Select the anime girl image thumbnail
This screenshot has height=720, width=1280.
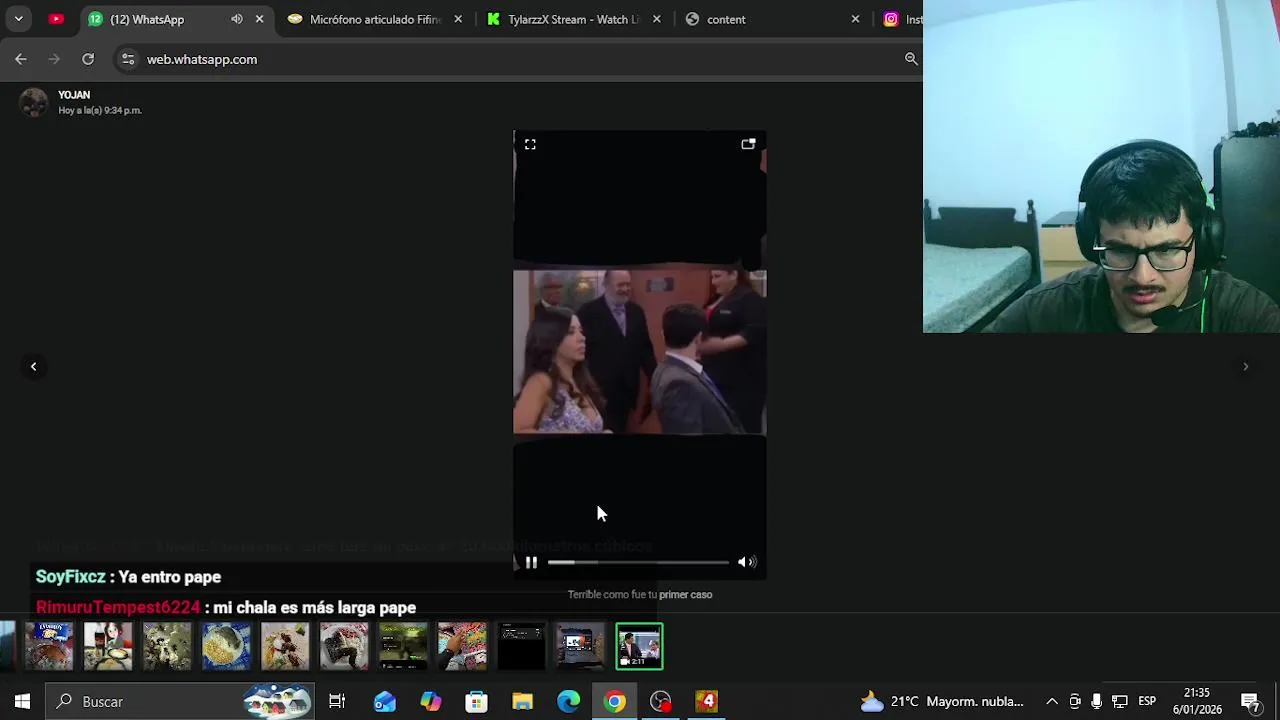click(108, 646)
